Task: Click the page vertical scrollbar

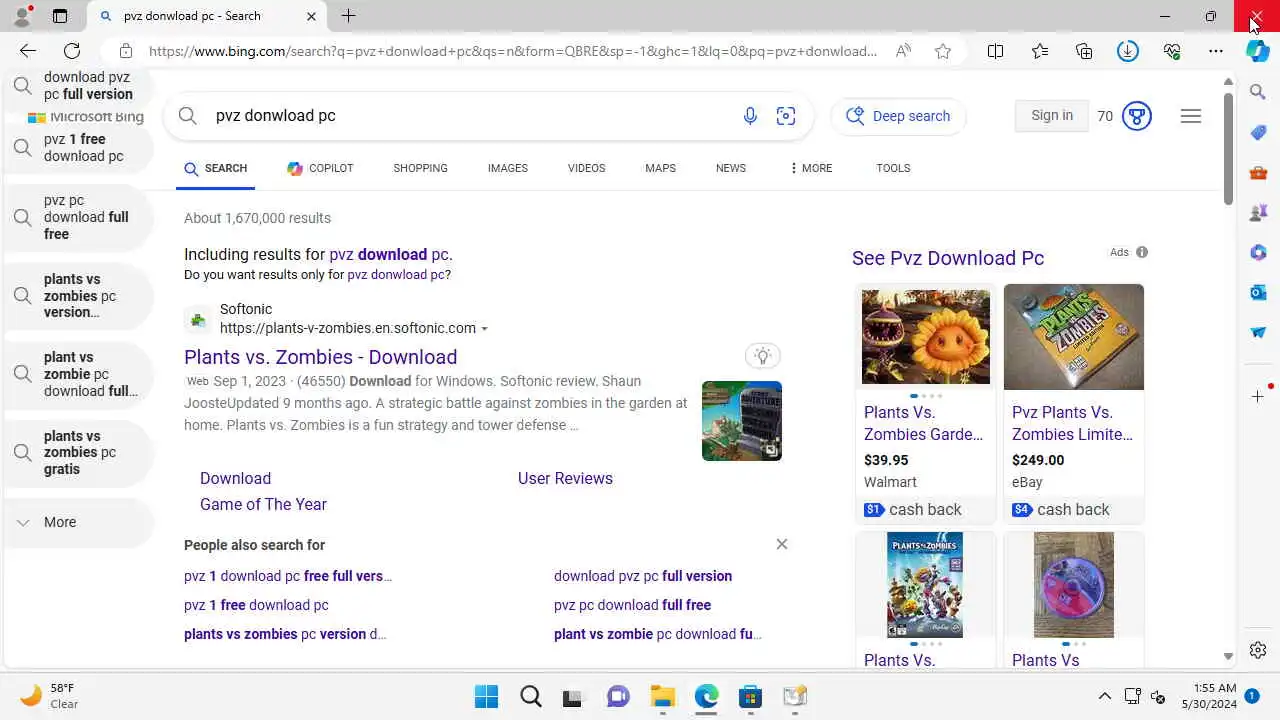Action: point(1228,148)
